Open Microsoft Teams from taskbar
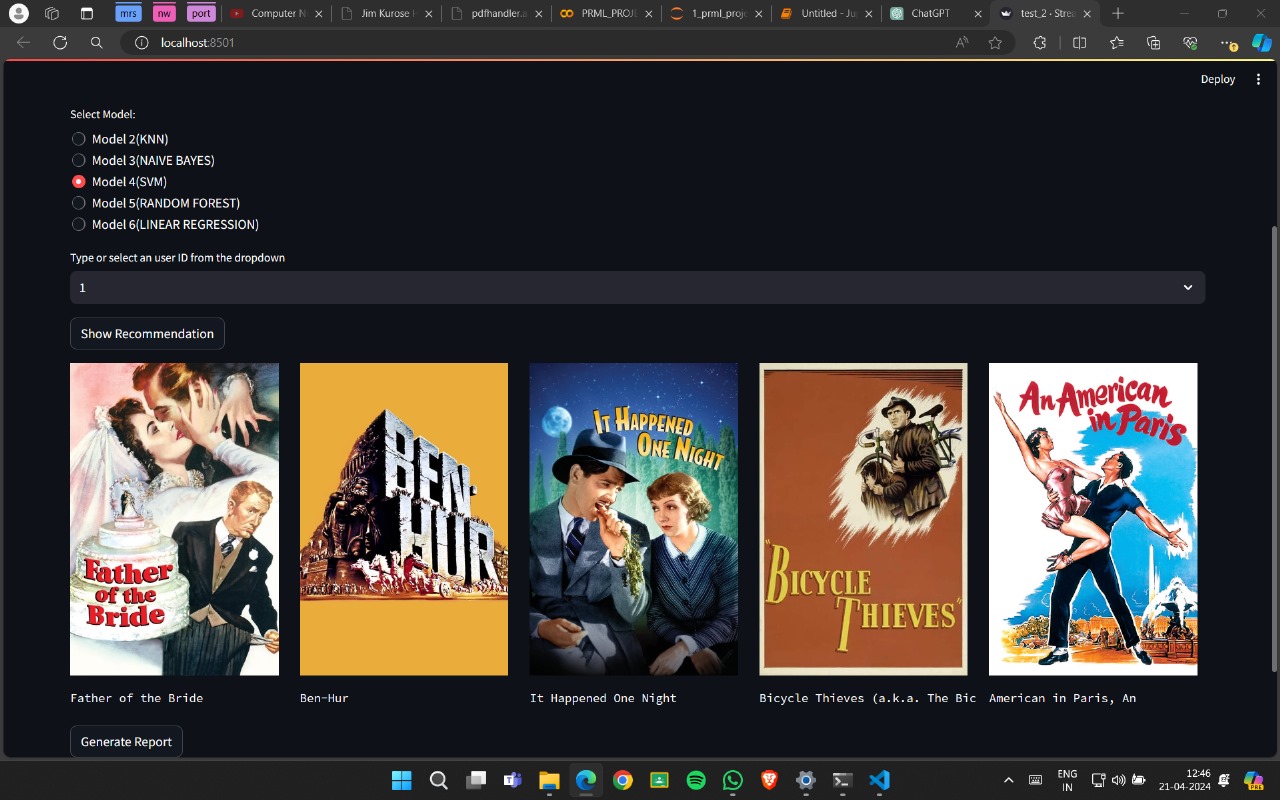This screenshot has height=800, width=1280. pos(513,780)
